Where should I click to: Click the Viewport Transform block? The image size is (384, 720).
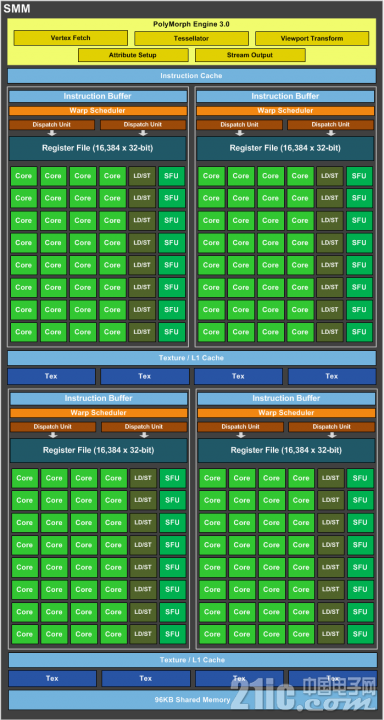coord(312,38)
